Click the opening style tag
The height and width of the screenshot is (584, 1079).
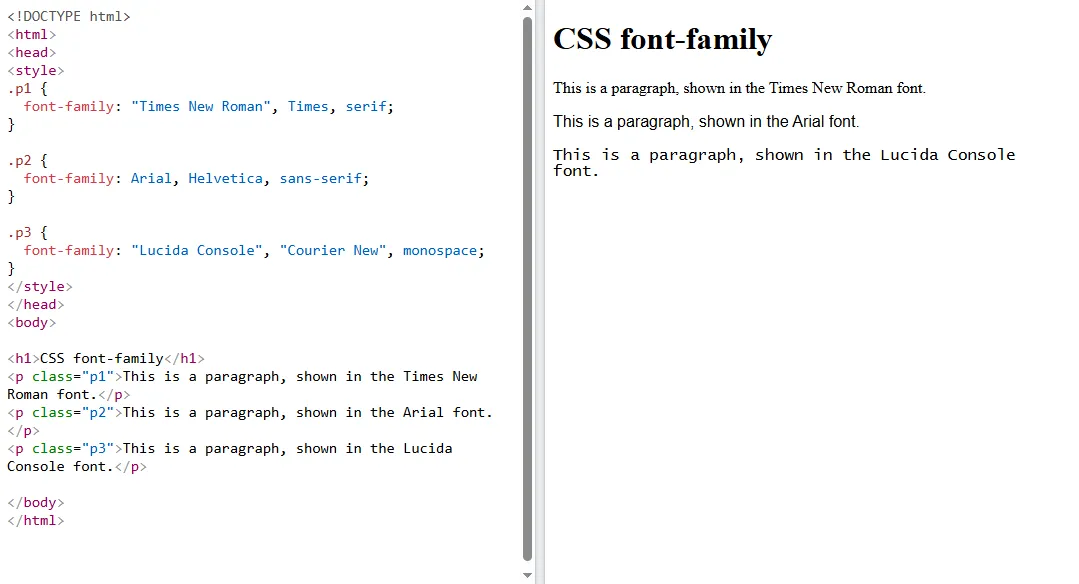[x=35, y=70]
